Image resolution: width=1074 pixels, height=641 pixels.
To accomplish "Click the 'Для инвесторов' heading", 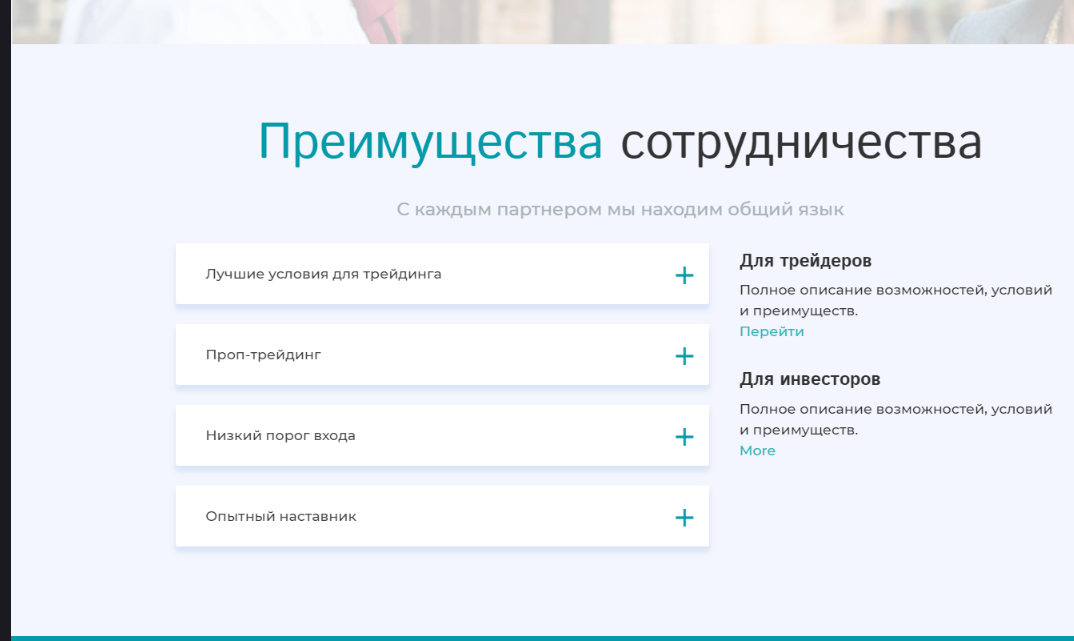I will tap(810, 379).
